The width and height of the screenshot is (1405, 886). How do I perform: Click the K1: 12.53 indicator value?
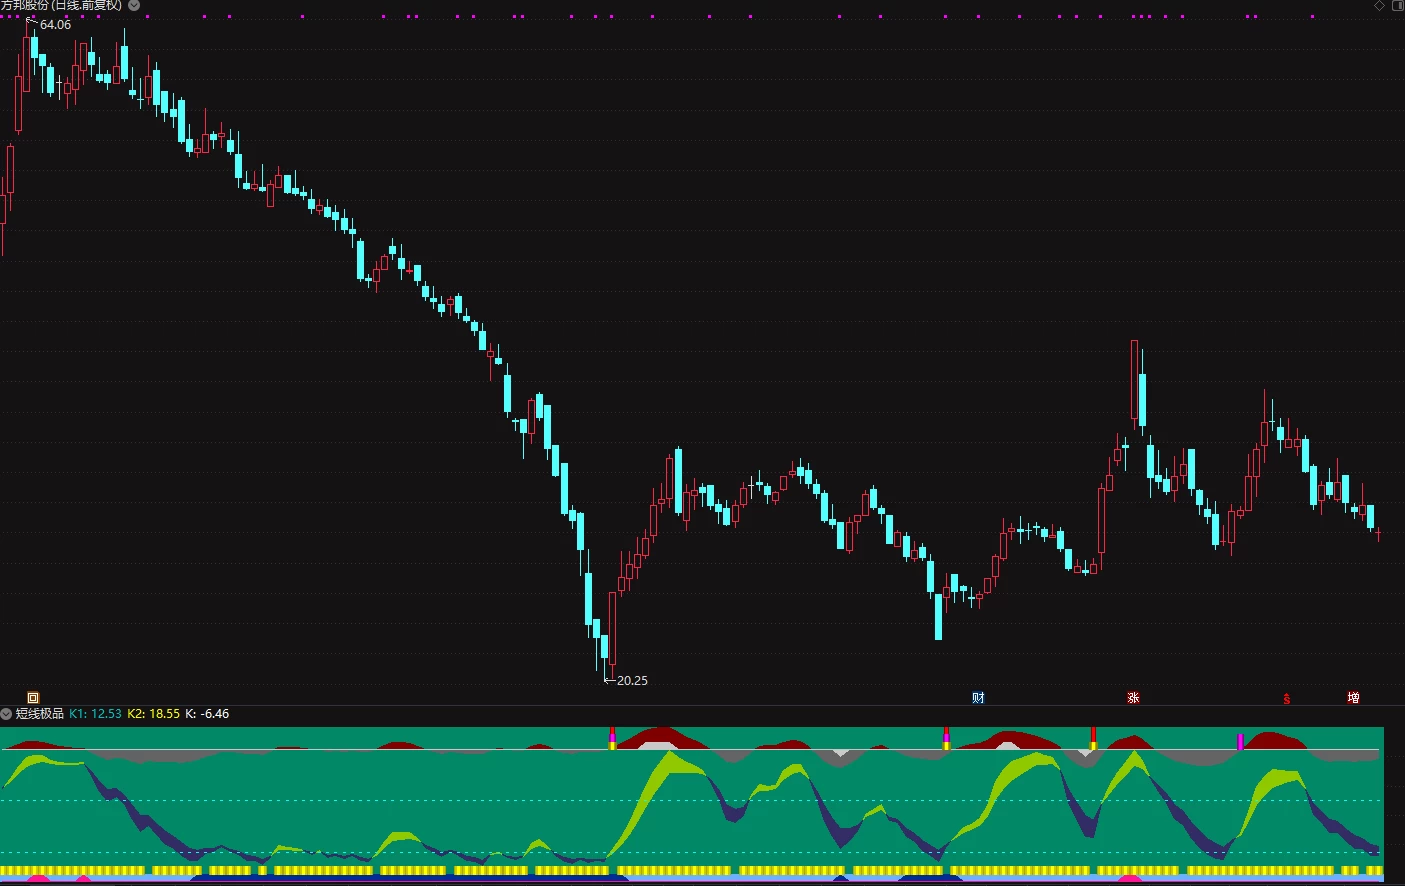point(95,714)
